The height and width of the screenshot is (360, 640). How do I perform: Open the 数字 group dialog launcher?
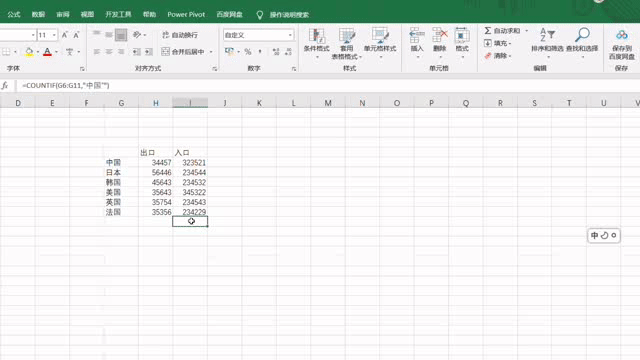(294, 69)
